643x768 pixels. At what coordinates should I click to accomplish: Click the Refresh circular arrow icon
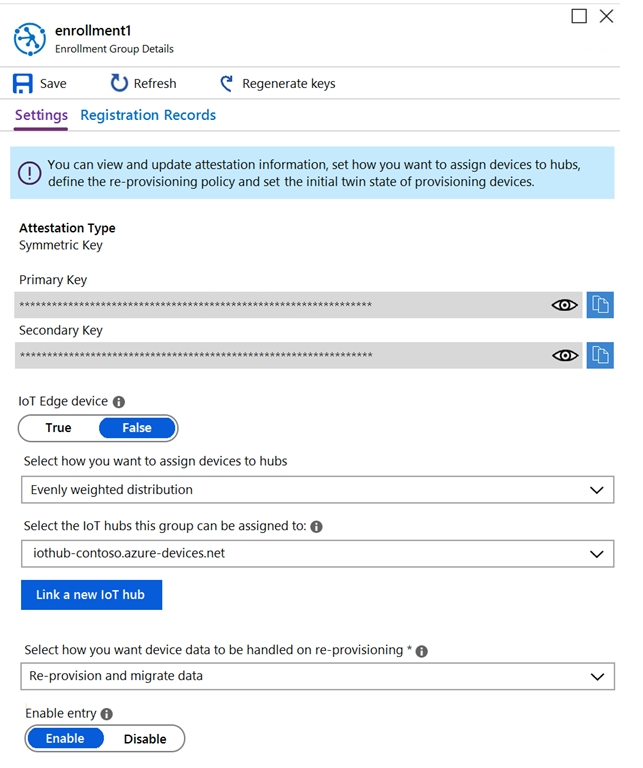119,83
